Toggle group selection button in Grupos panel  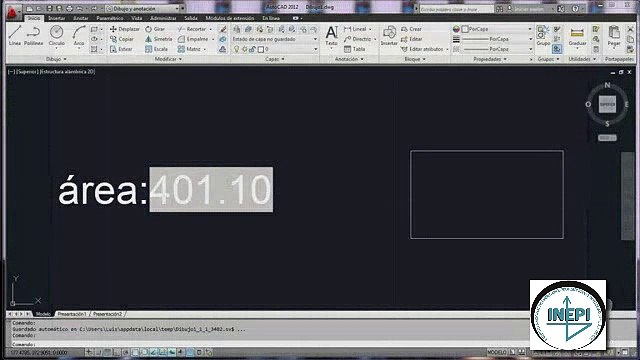[557, 49]
